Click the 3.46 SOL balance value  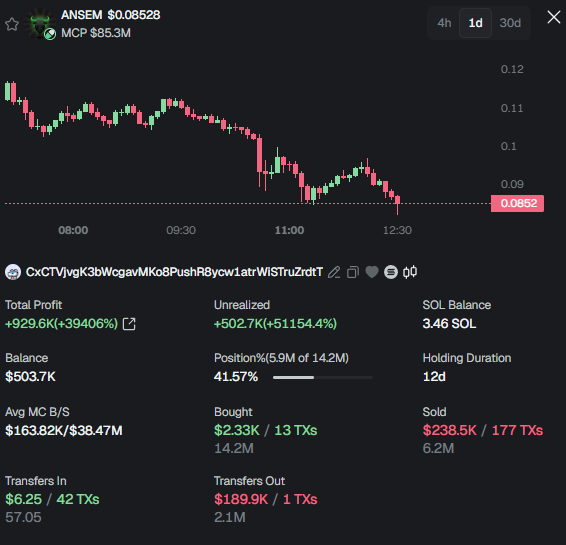[449, 324]
